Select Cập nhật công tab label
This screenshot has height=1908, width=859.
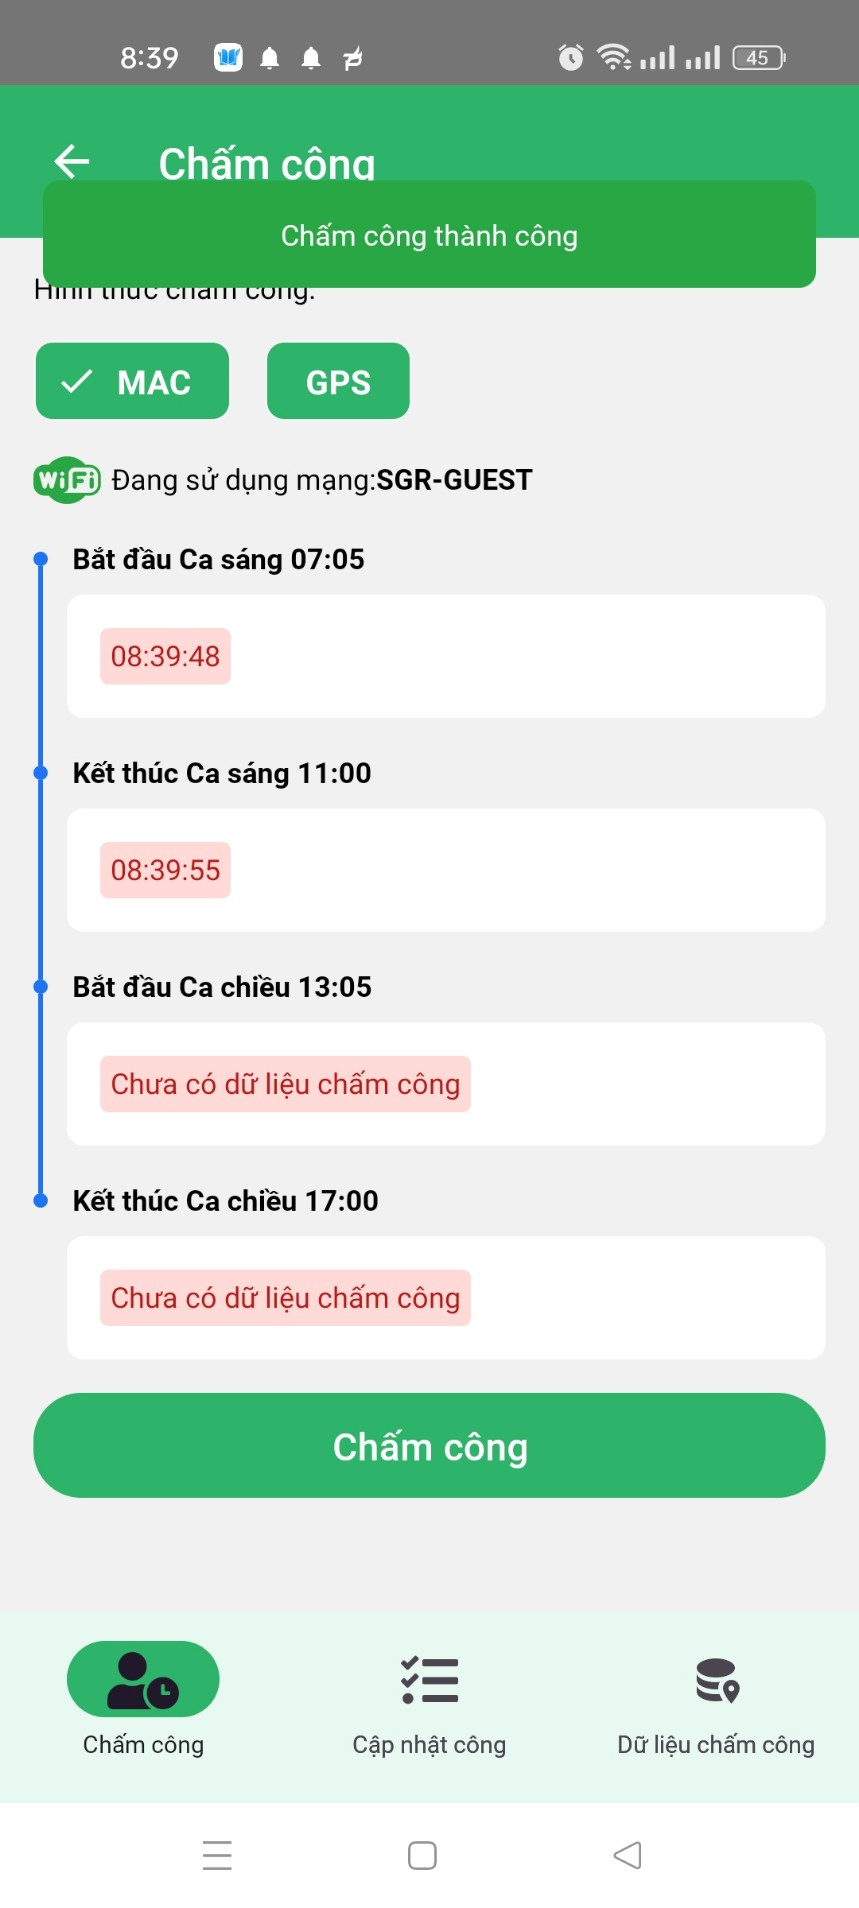[429, 1745]
